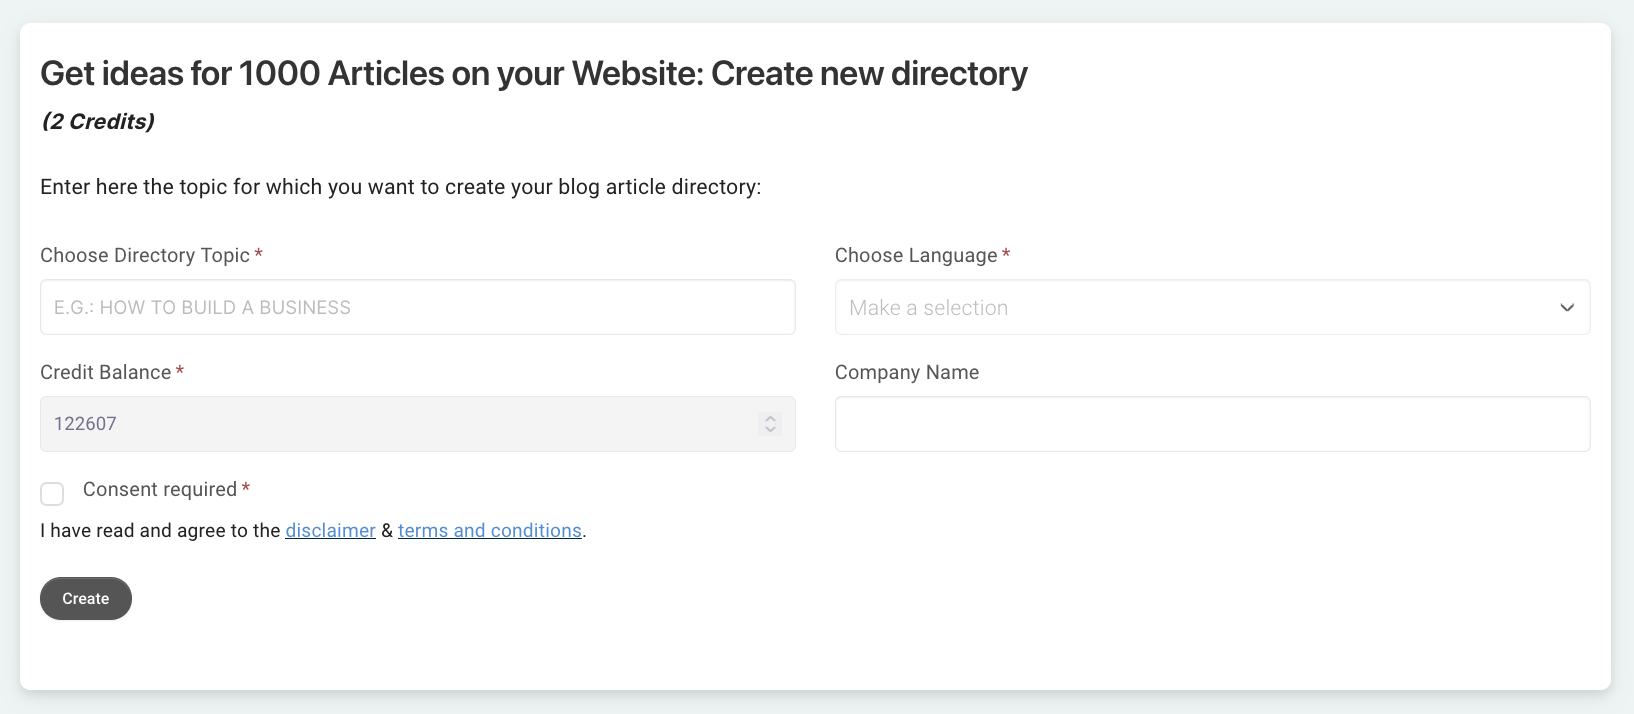The height and width of the screenshot is (714, 1634).
Task: Increase Credit Balance using the up arrow
Action: coord(770,418)
